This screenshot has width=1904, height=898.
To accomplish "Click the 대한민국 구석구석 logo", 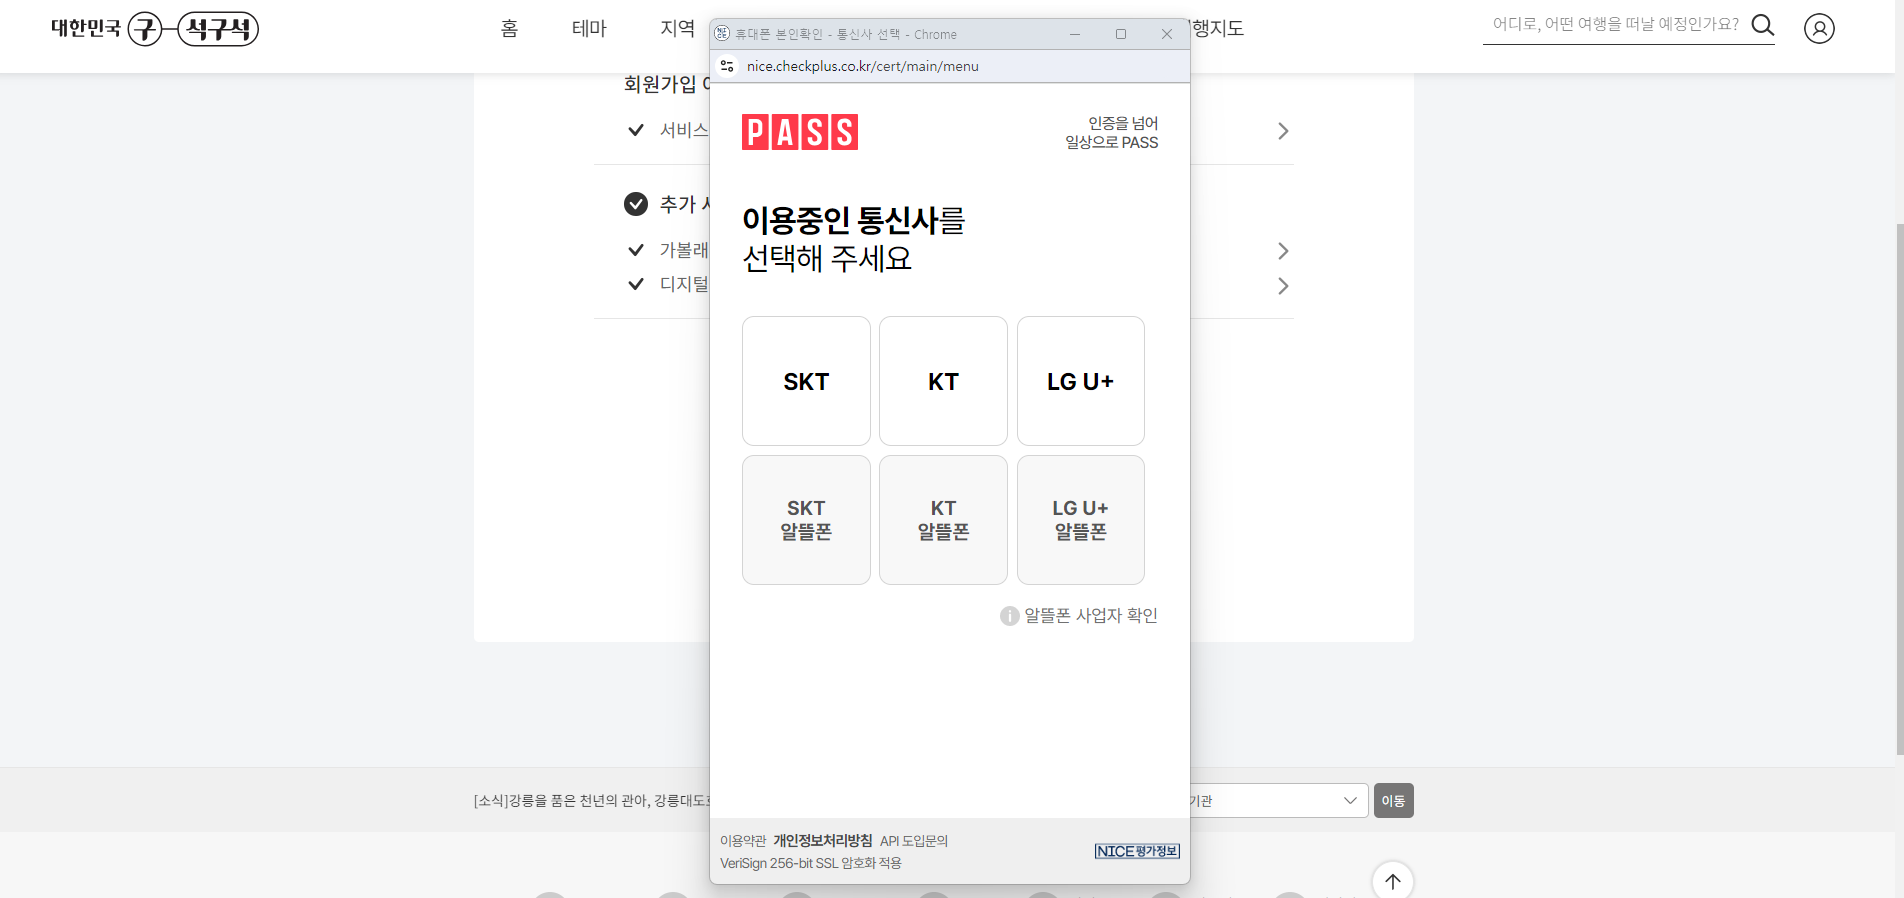I will pyautogui.click(x=155, y=28).
